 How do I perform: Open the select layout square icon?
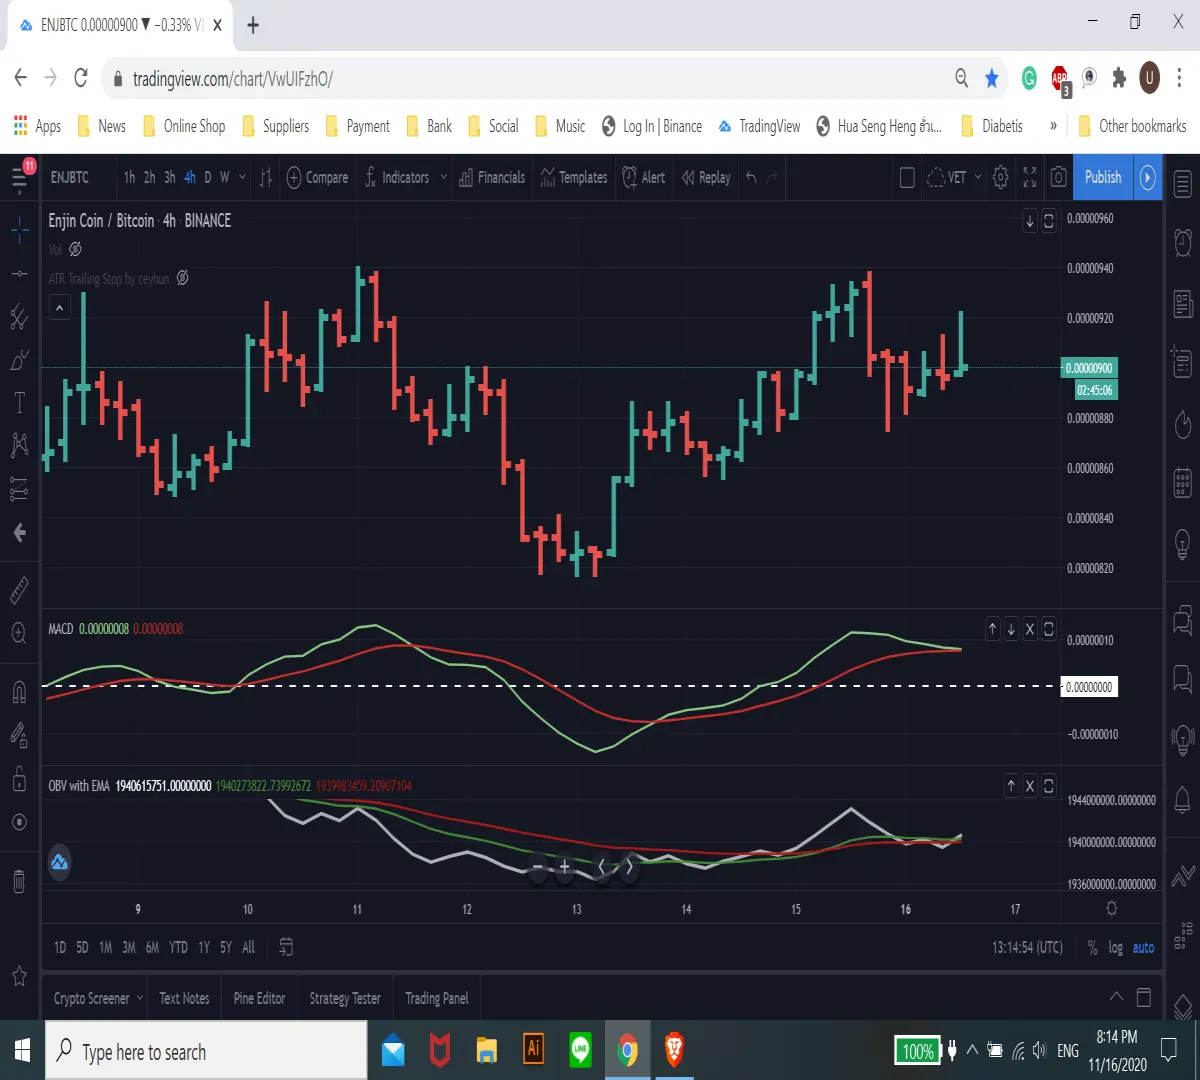[x=907, y=177]
